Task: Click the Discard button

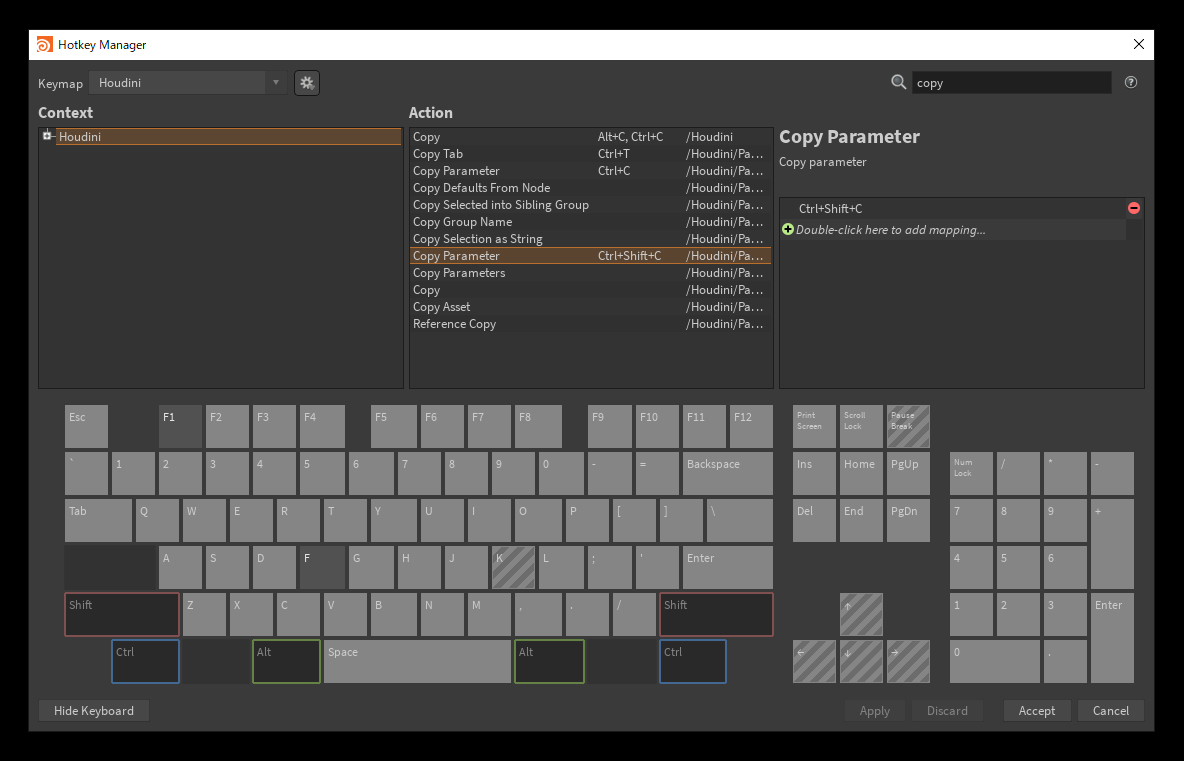Action: 947,710
